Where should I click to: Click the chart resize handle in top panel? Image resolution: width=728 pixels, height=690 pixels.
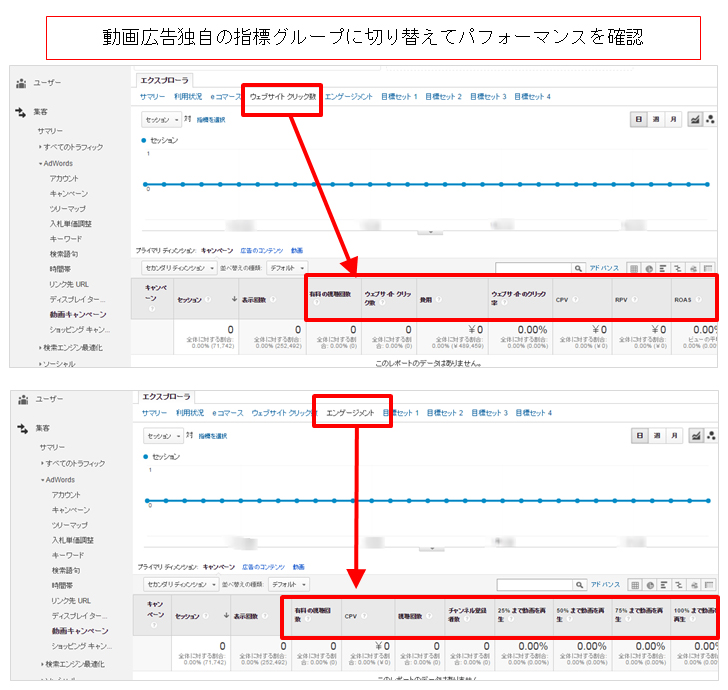(x=430, y=231)
